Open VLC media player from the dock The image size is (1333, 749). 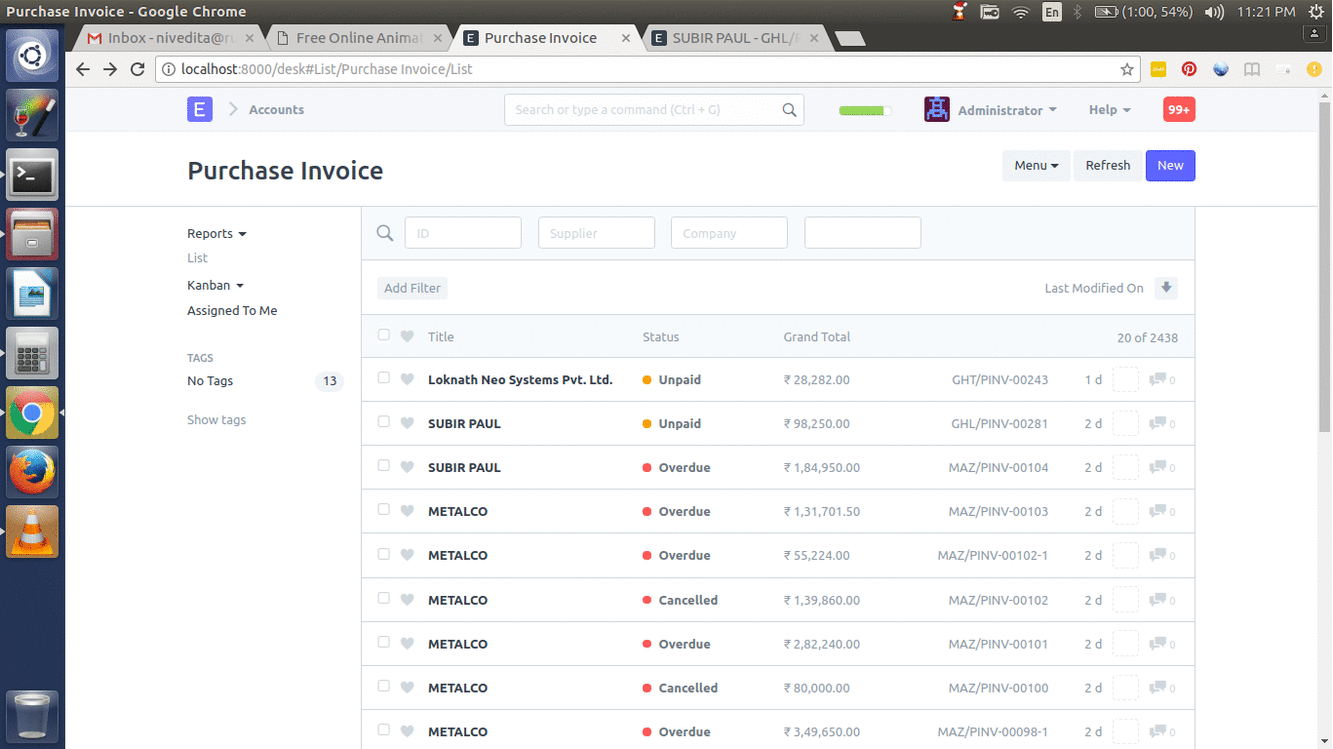click(33, 532)
